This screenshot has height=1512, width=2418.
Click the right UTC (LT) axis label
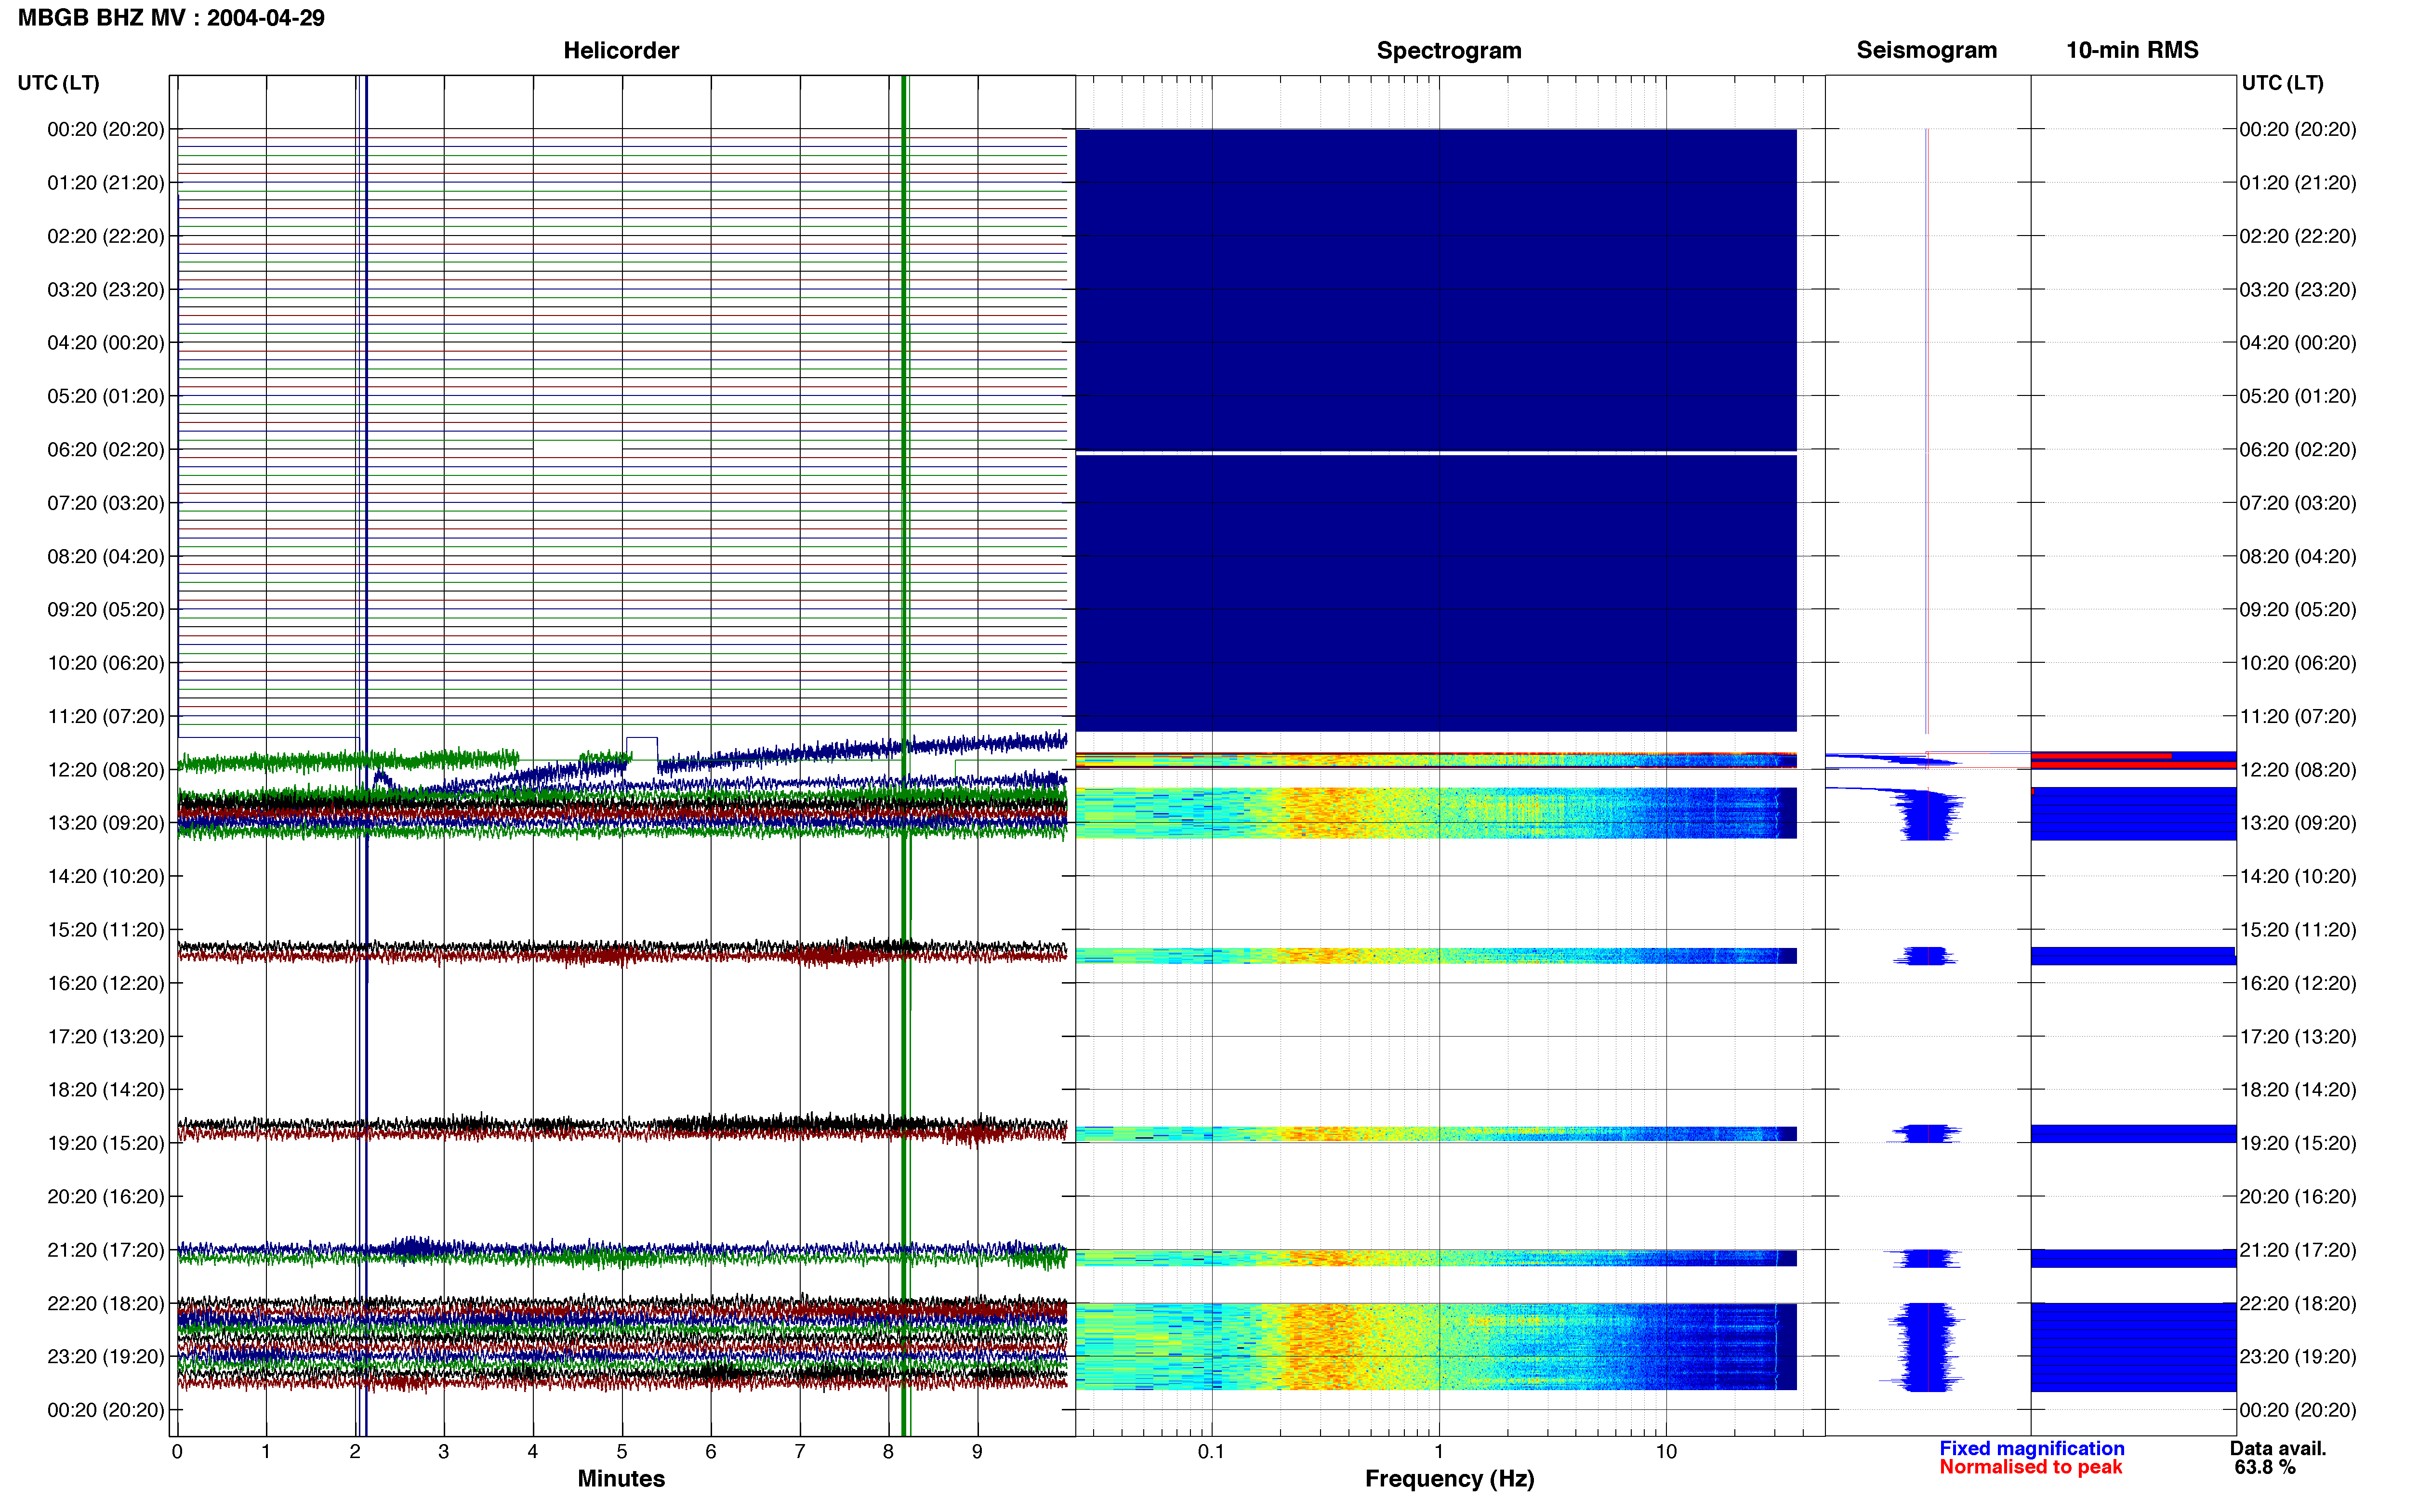click(2282, 83)
